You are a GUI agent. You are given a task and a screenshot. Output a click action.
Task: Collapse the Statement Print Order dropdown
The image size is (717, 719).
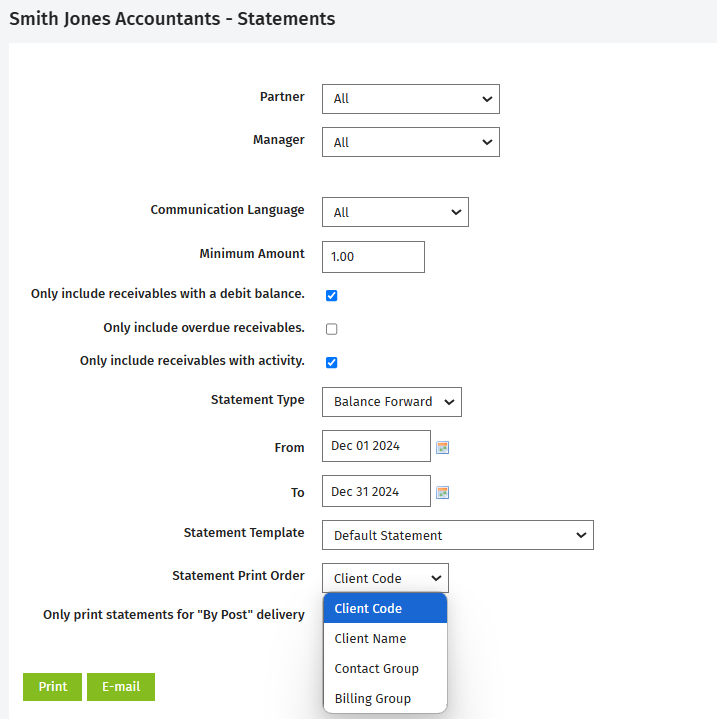point(385,578)
